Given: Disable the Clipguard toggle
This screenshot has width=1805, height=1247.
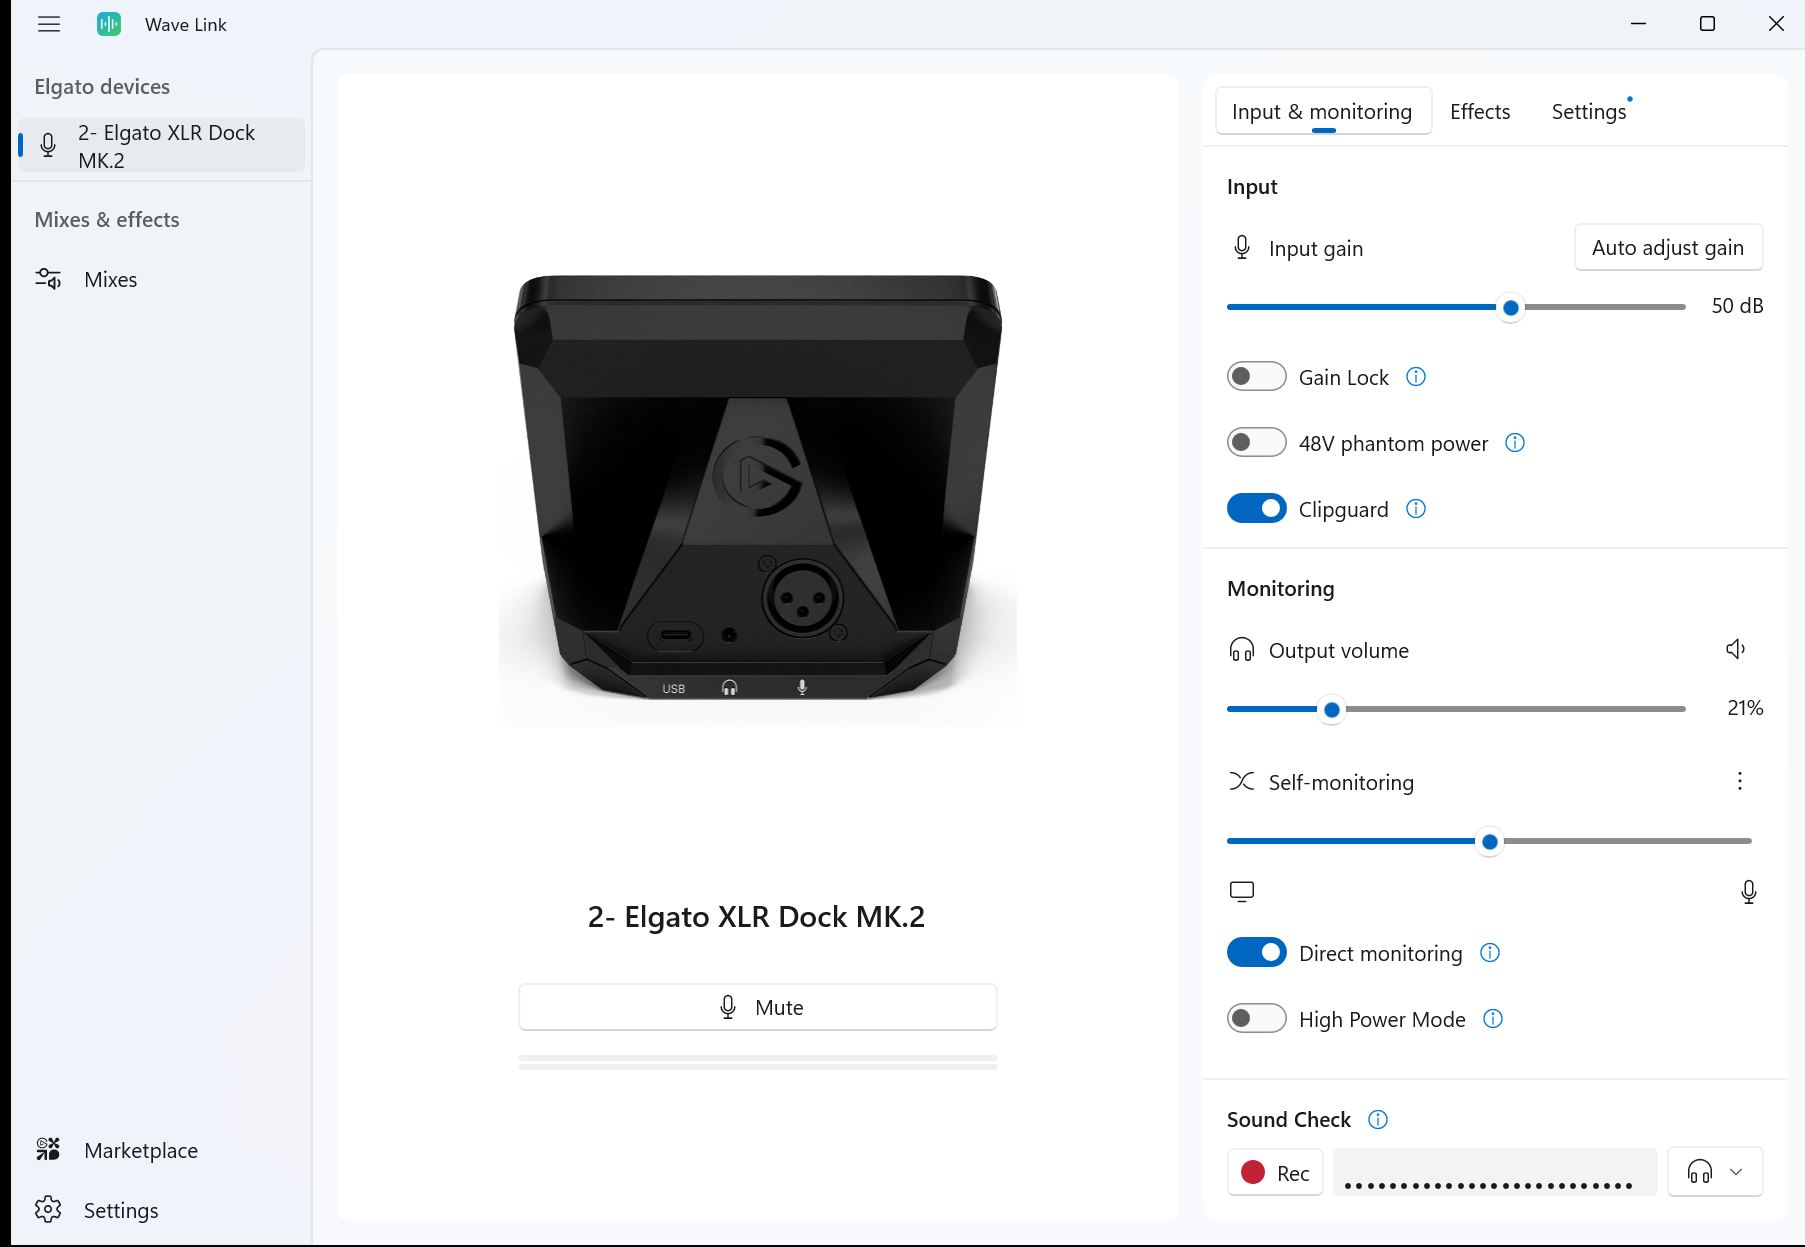Looking at the screenshot, I should [x=1256, y=509].
